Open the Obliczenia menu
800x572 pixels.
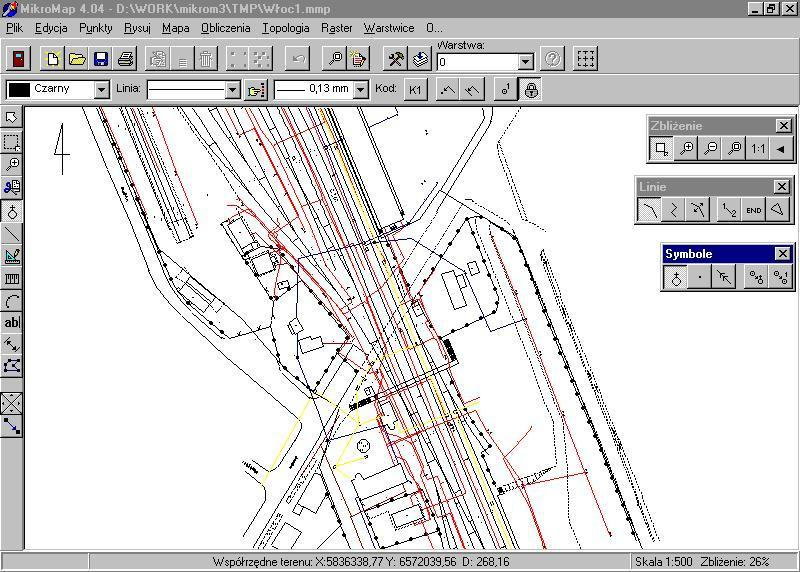coord(225,28)
